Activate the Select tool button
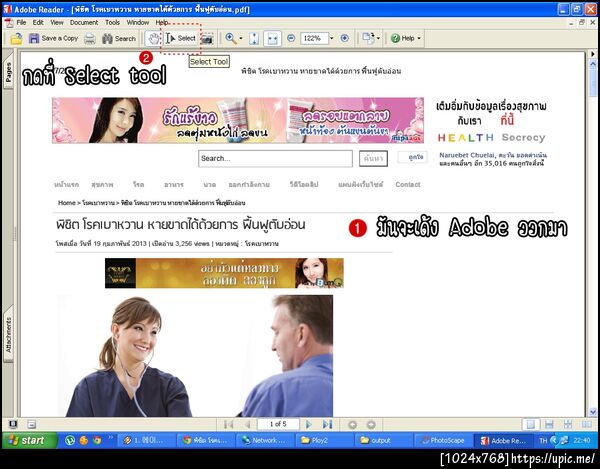 pyautogui.click(x=181, y=38)
